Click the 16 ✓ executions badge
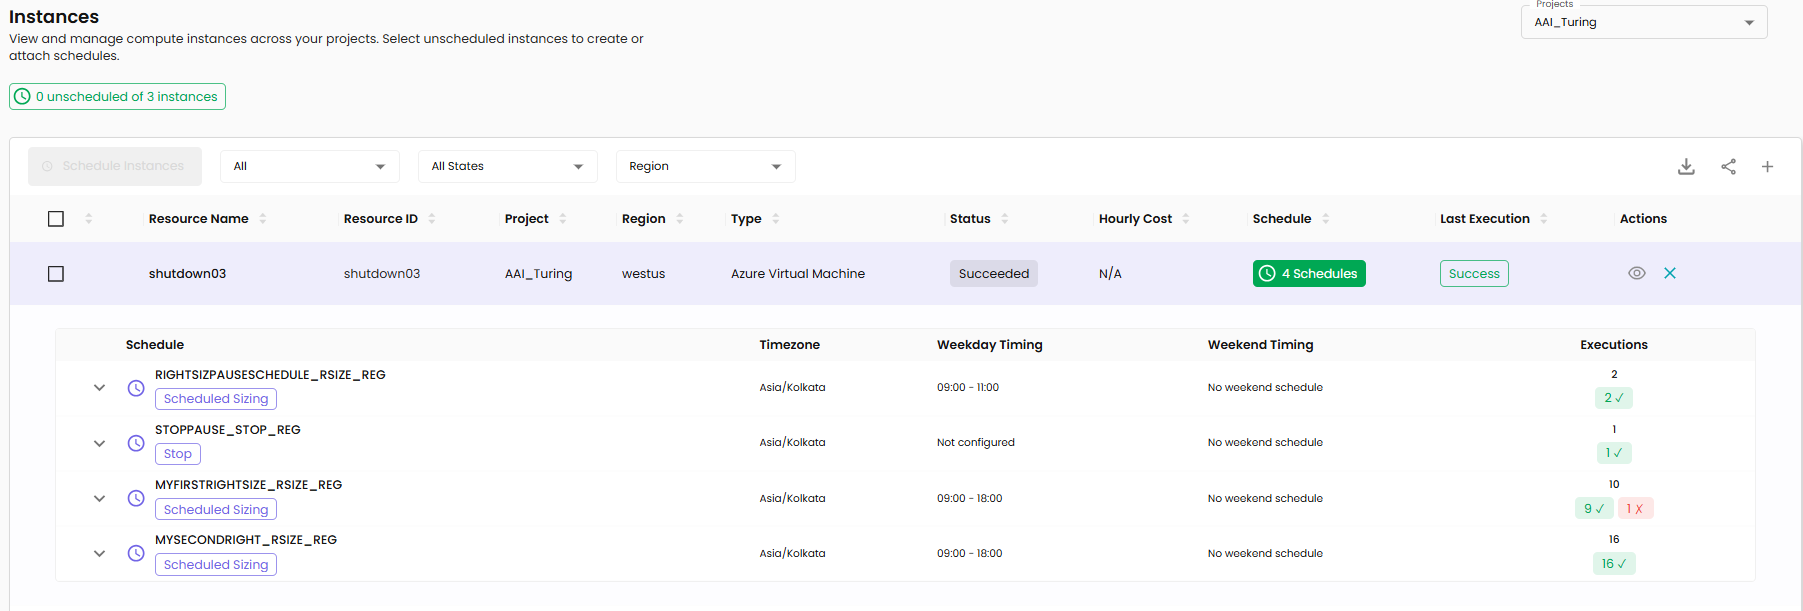 pyautogui.click(x=1614, y=564)
